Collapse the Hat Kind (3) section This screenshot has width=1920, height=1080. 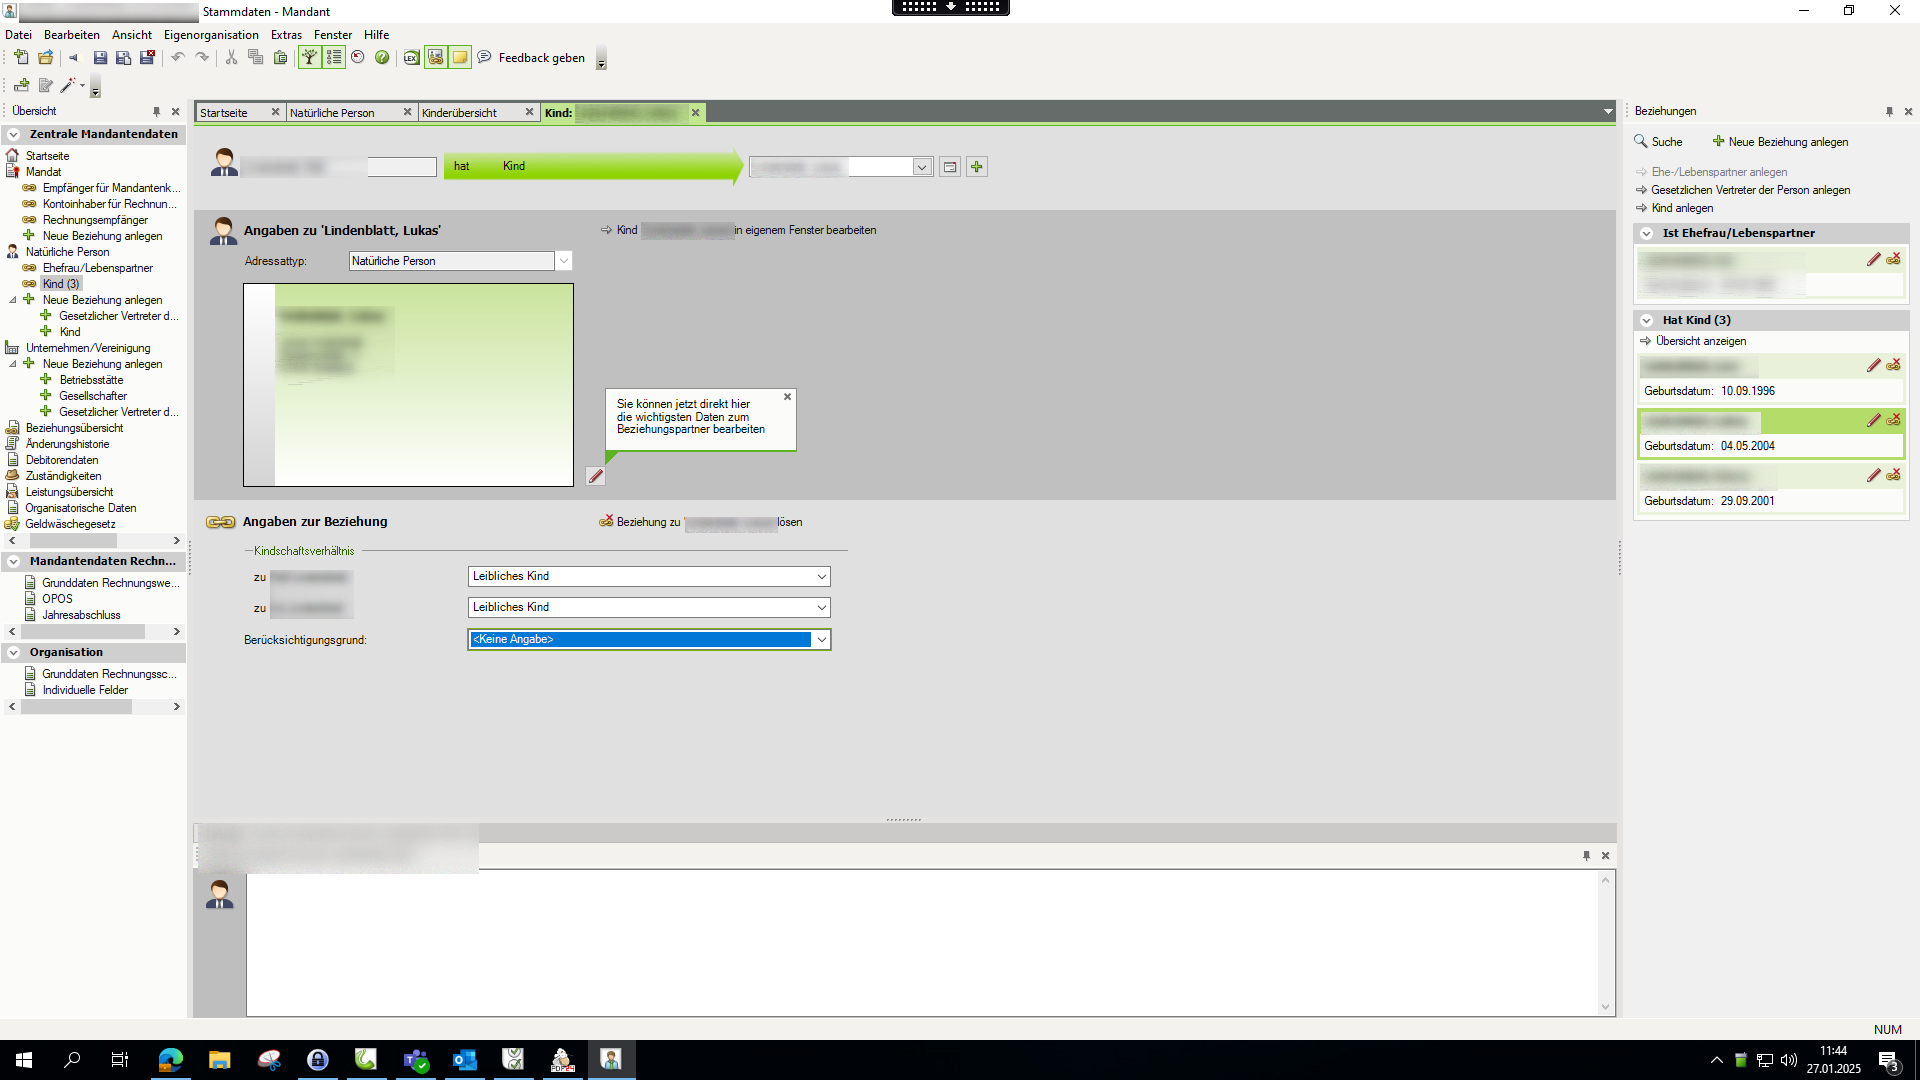[x=1646, y=321]
